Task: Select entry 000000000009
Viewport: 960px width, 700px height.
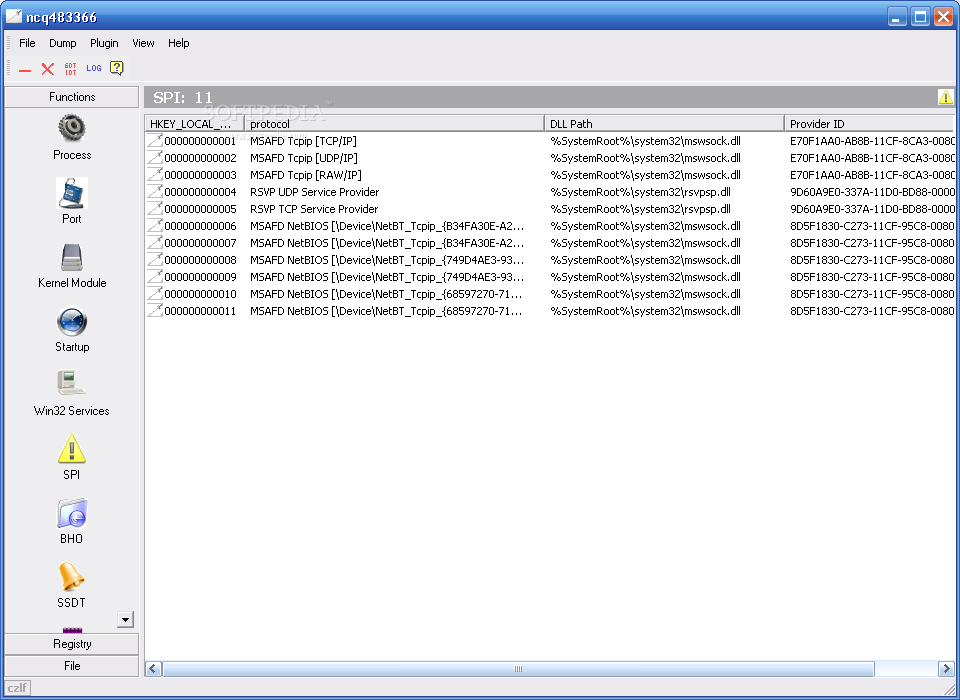Action: coord(550,277)
